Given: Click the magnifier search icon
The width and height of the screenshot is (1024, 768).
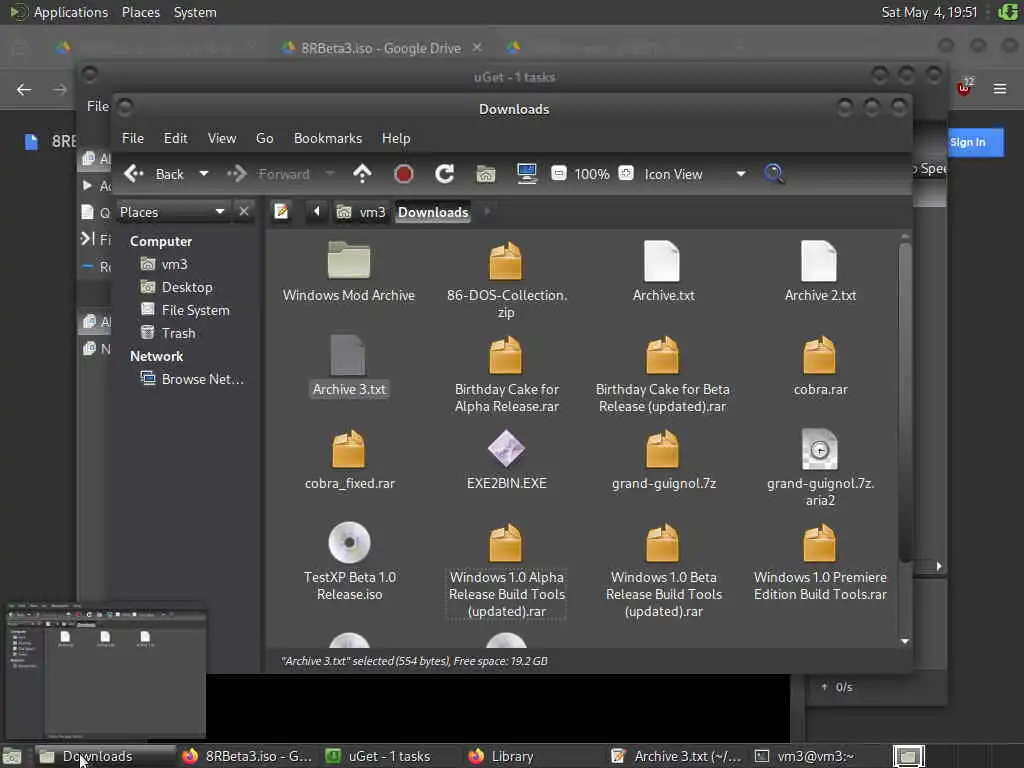Looking at the screenshot, I should point(774,174).
